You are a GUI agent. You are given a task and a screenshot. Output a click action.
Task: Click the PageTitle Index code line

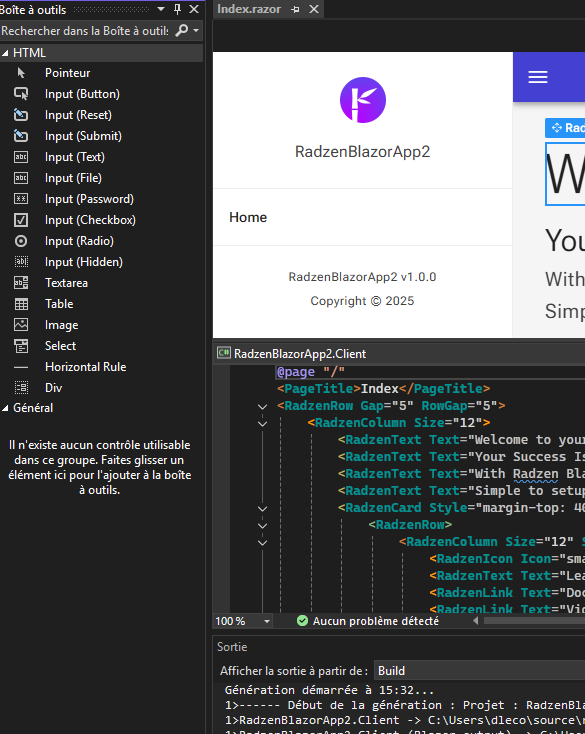pyautogui.click(x=383, y=389)
